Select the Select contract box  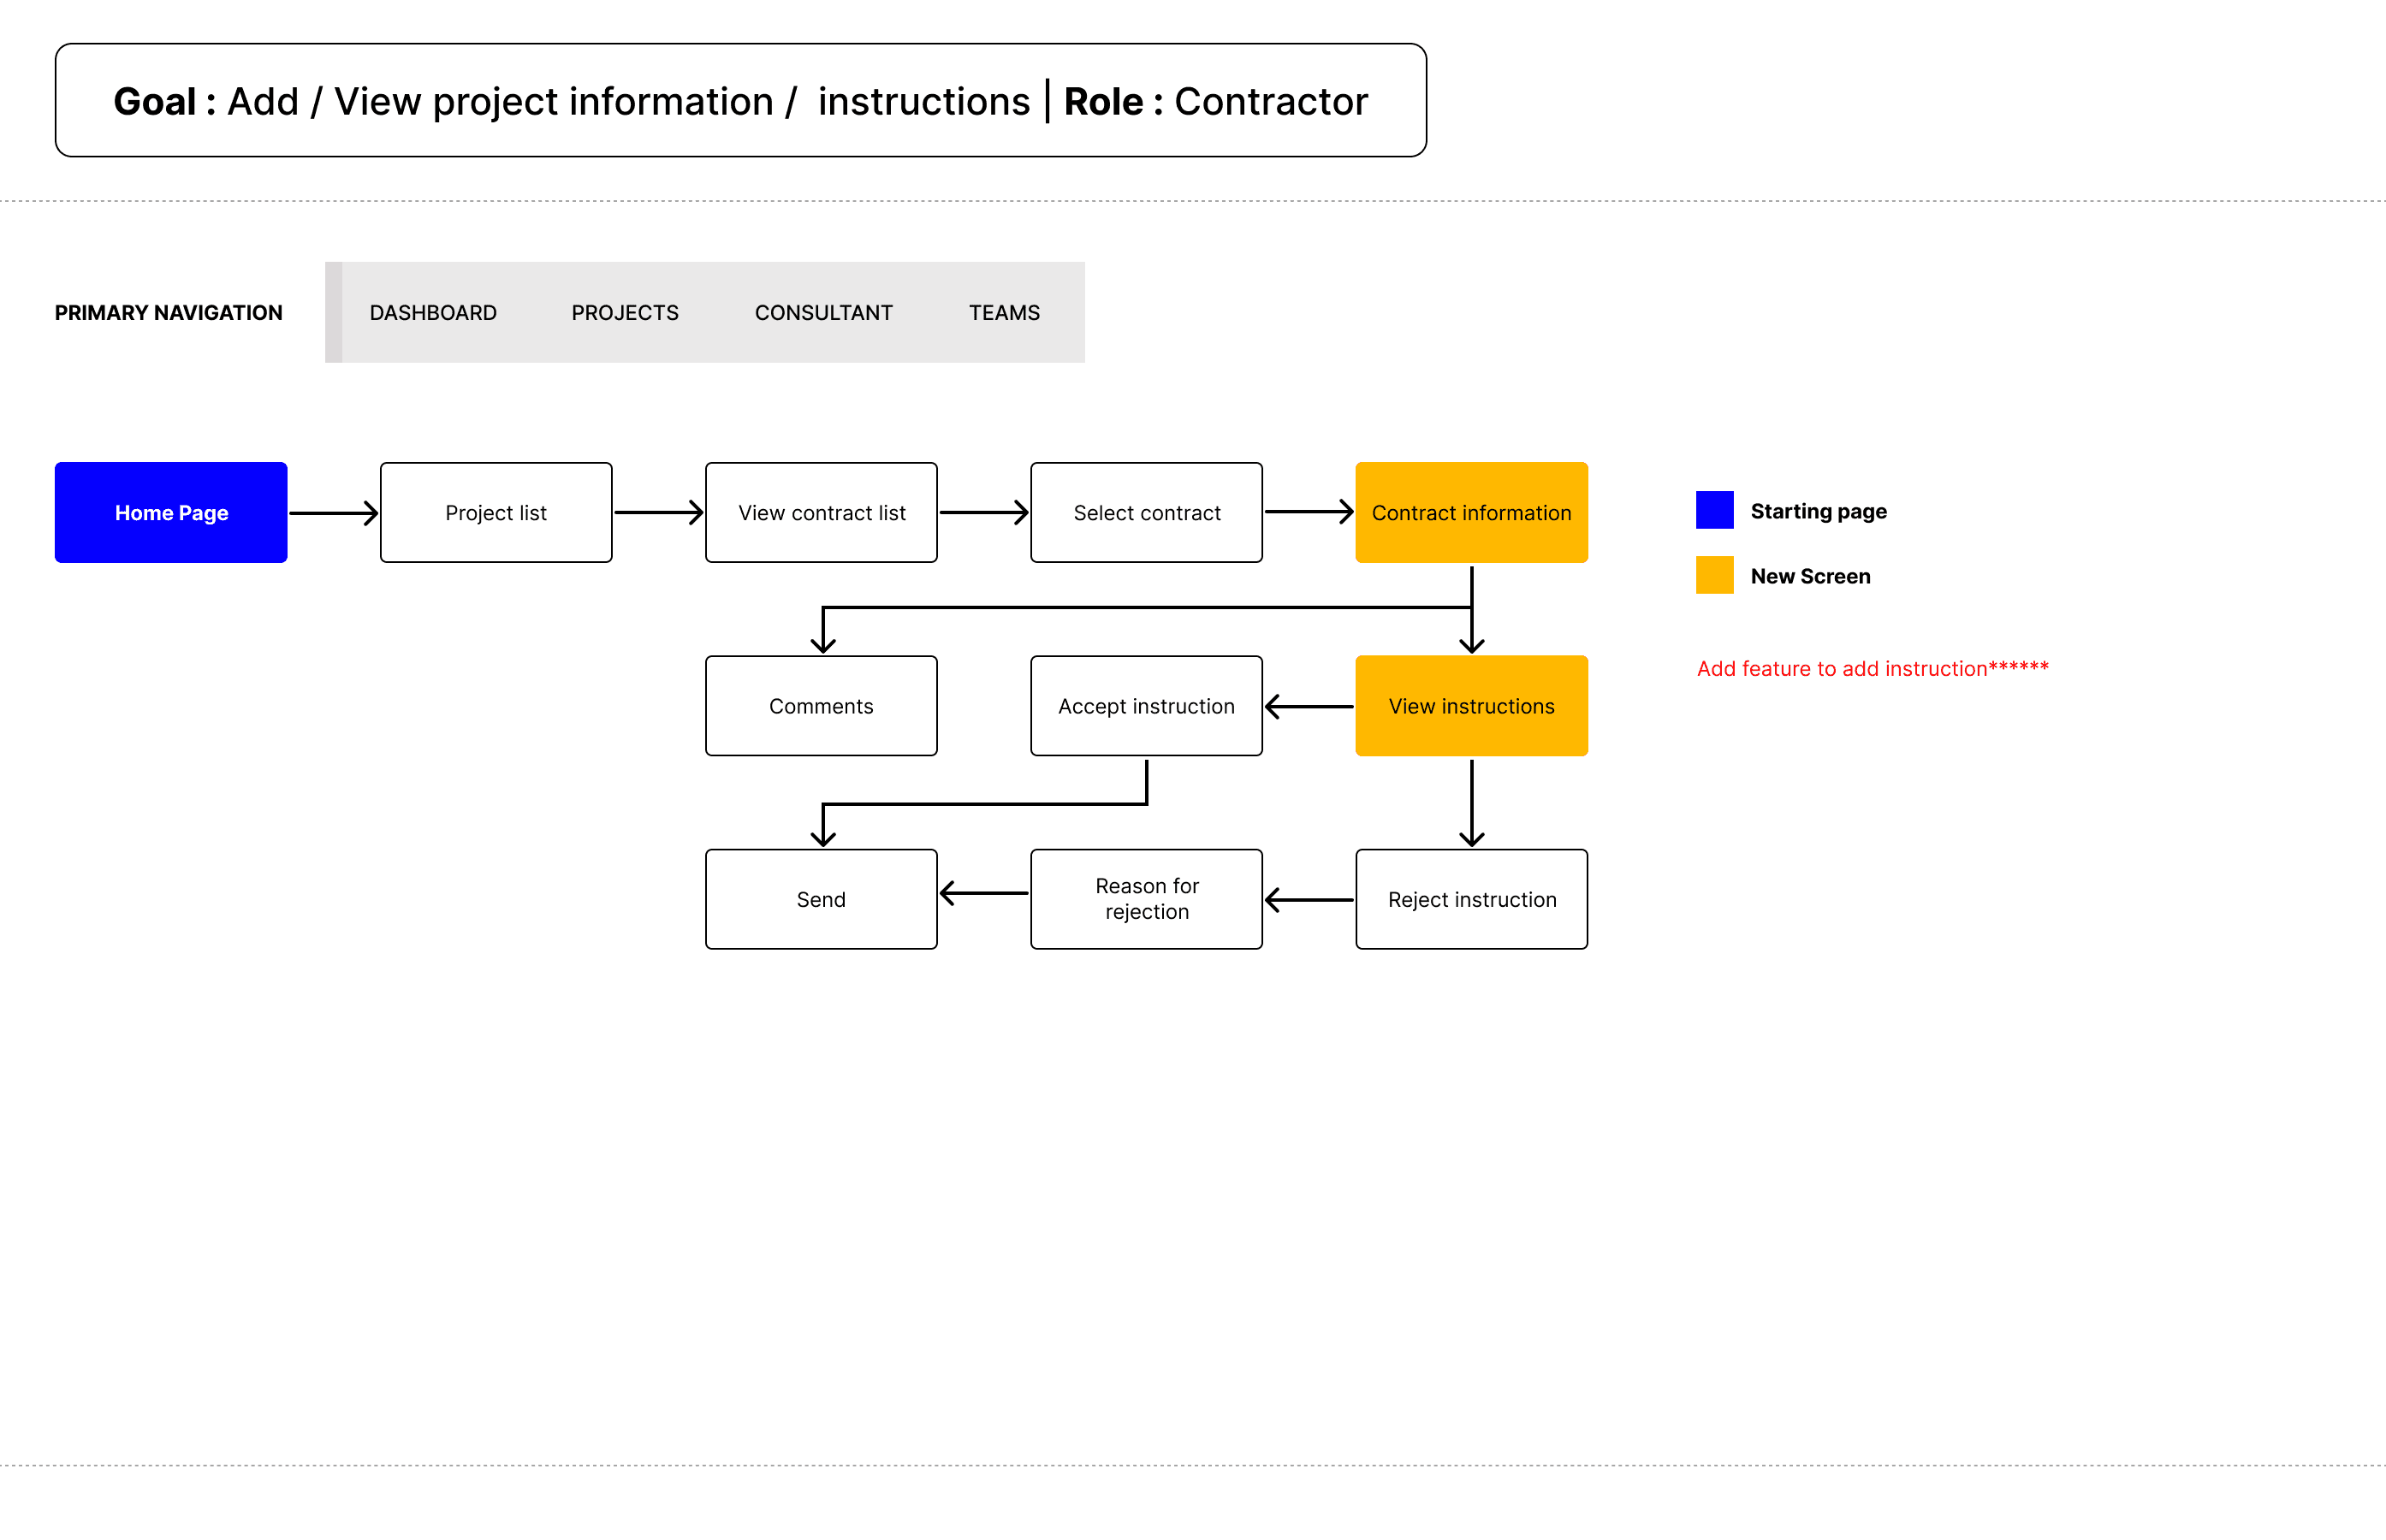click(x=1146, y=512)
